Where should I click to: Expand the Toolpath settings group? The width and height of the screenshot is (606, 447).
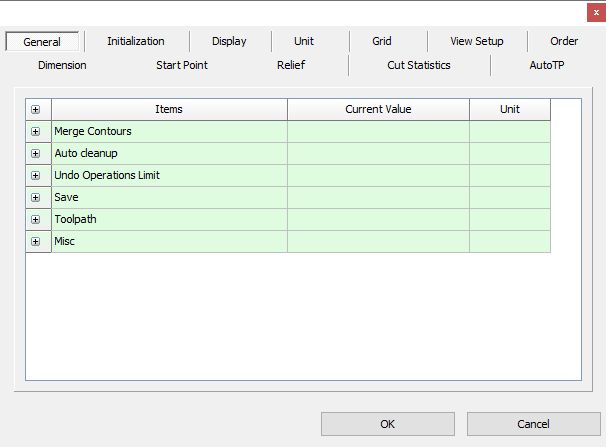tap(36, 219)
